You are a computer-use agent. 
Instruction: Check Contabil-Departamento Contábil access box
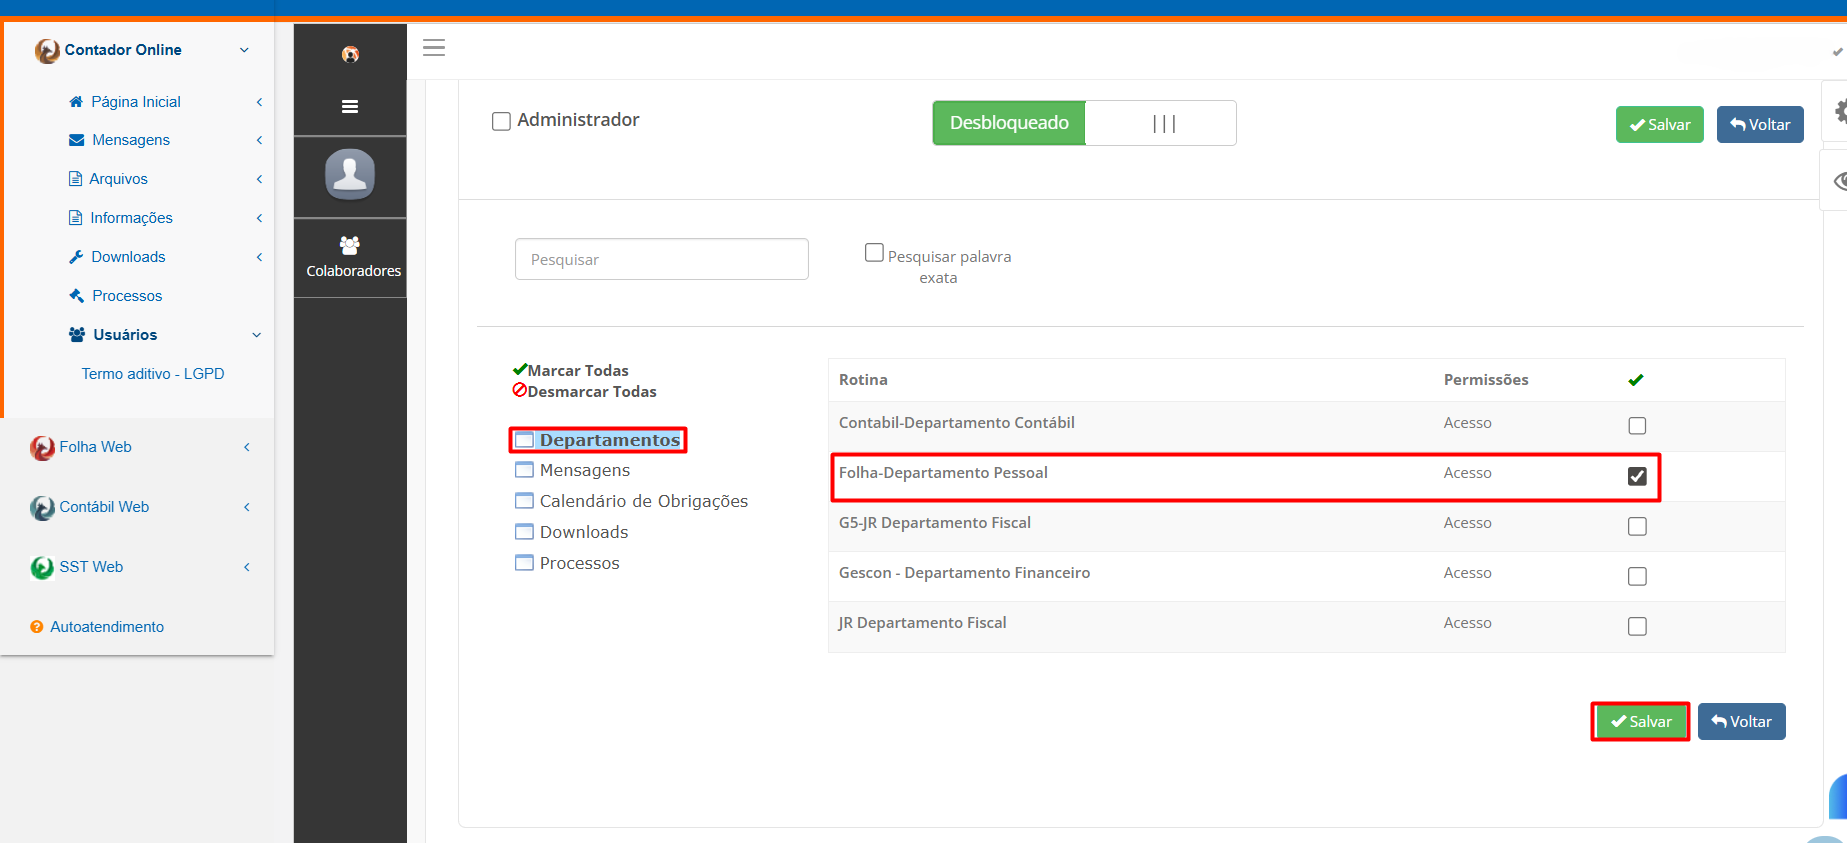(x=1637, y=426)
